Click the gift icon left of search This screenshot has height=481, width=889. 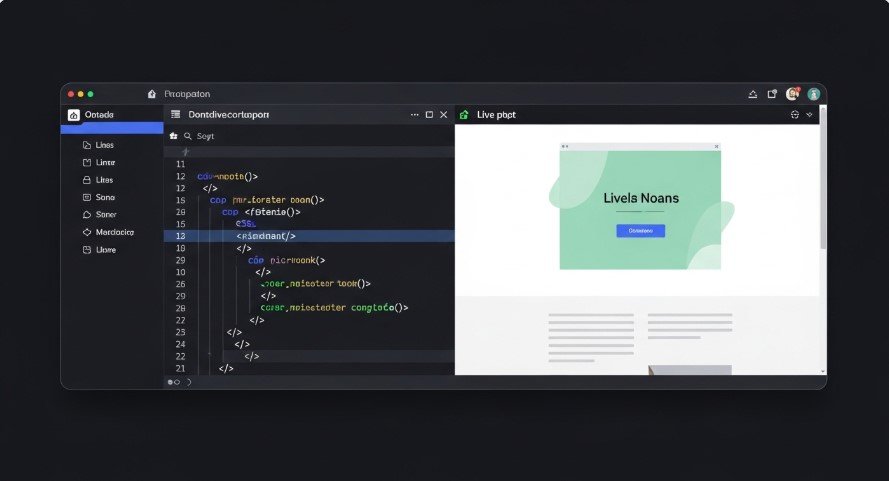(x=173, y=136)
